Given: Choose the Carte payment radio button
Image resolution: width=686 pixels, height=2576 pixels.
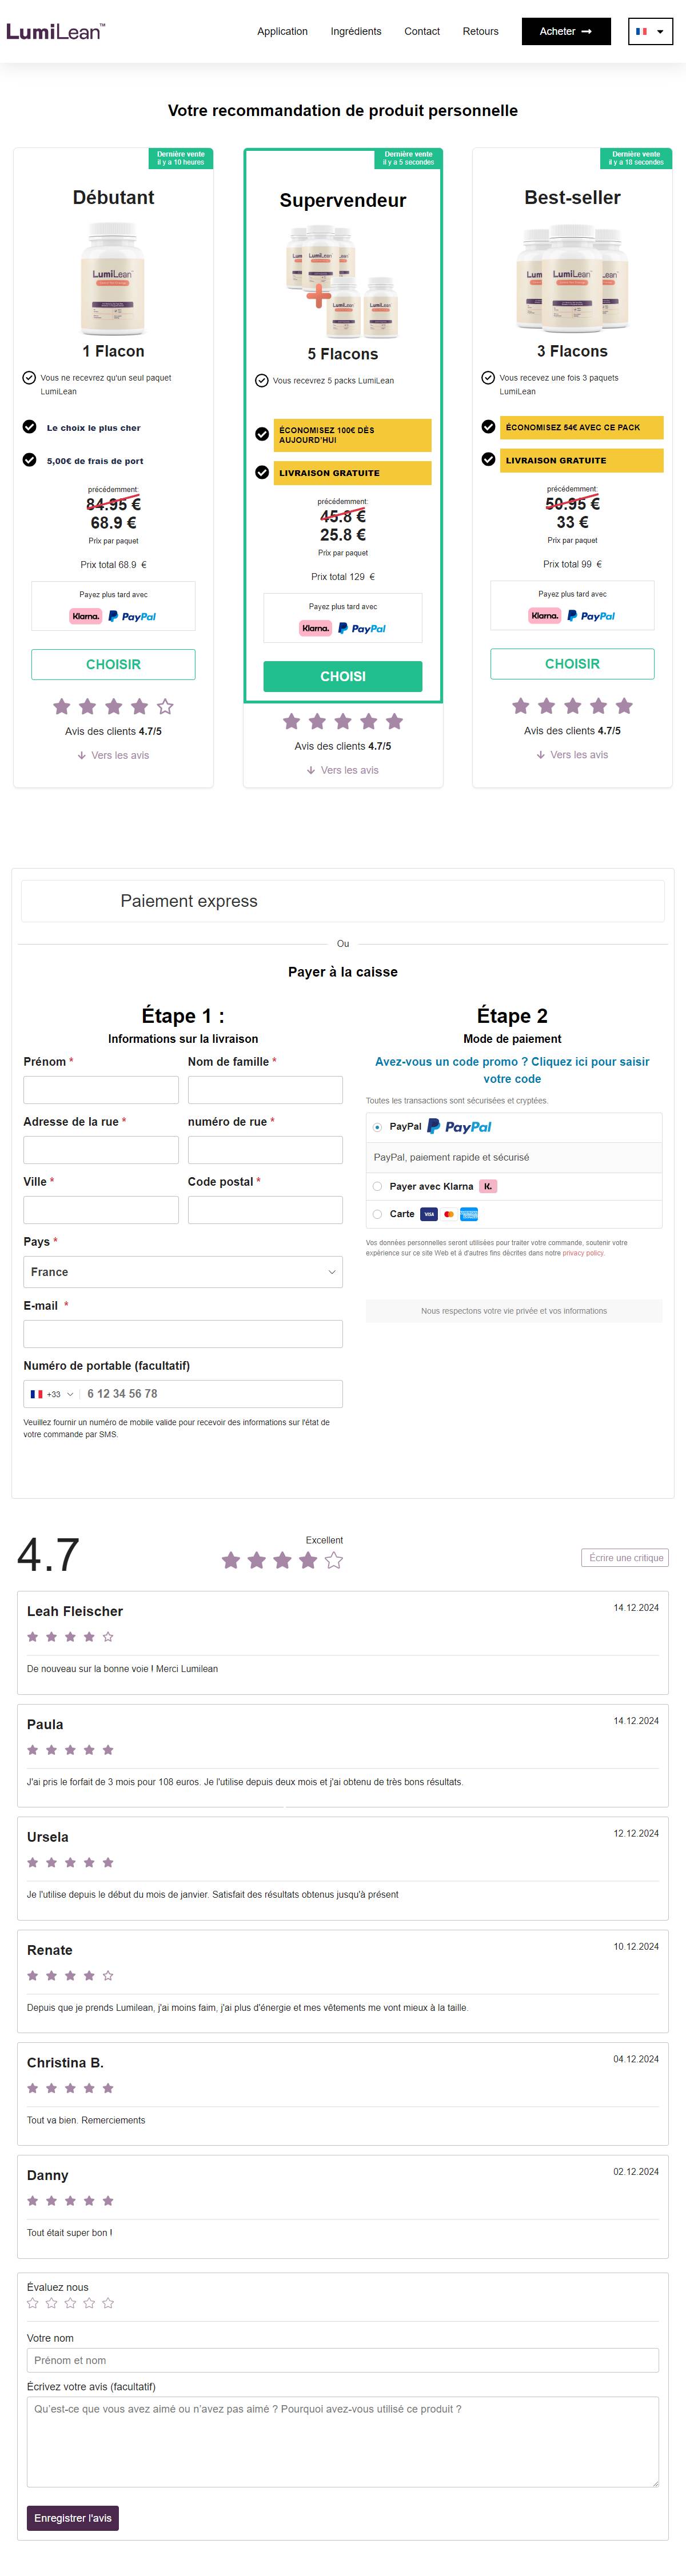Looking at the screenshot, I should [377, 1214].
